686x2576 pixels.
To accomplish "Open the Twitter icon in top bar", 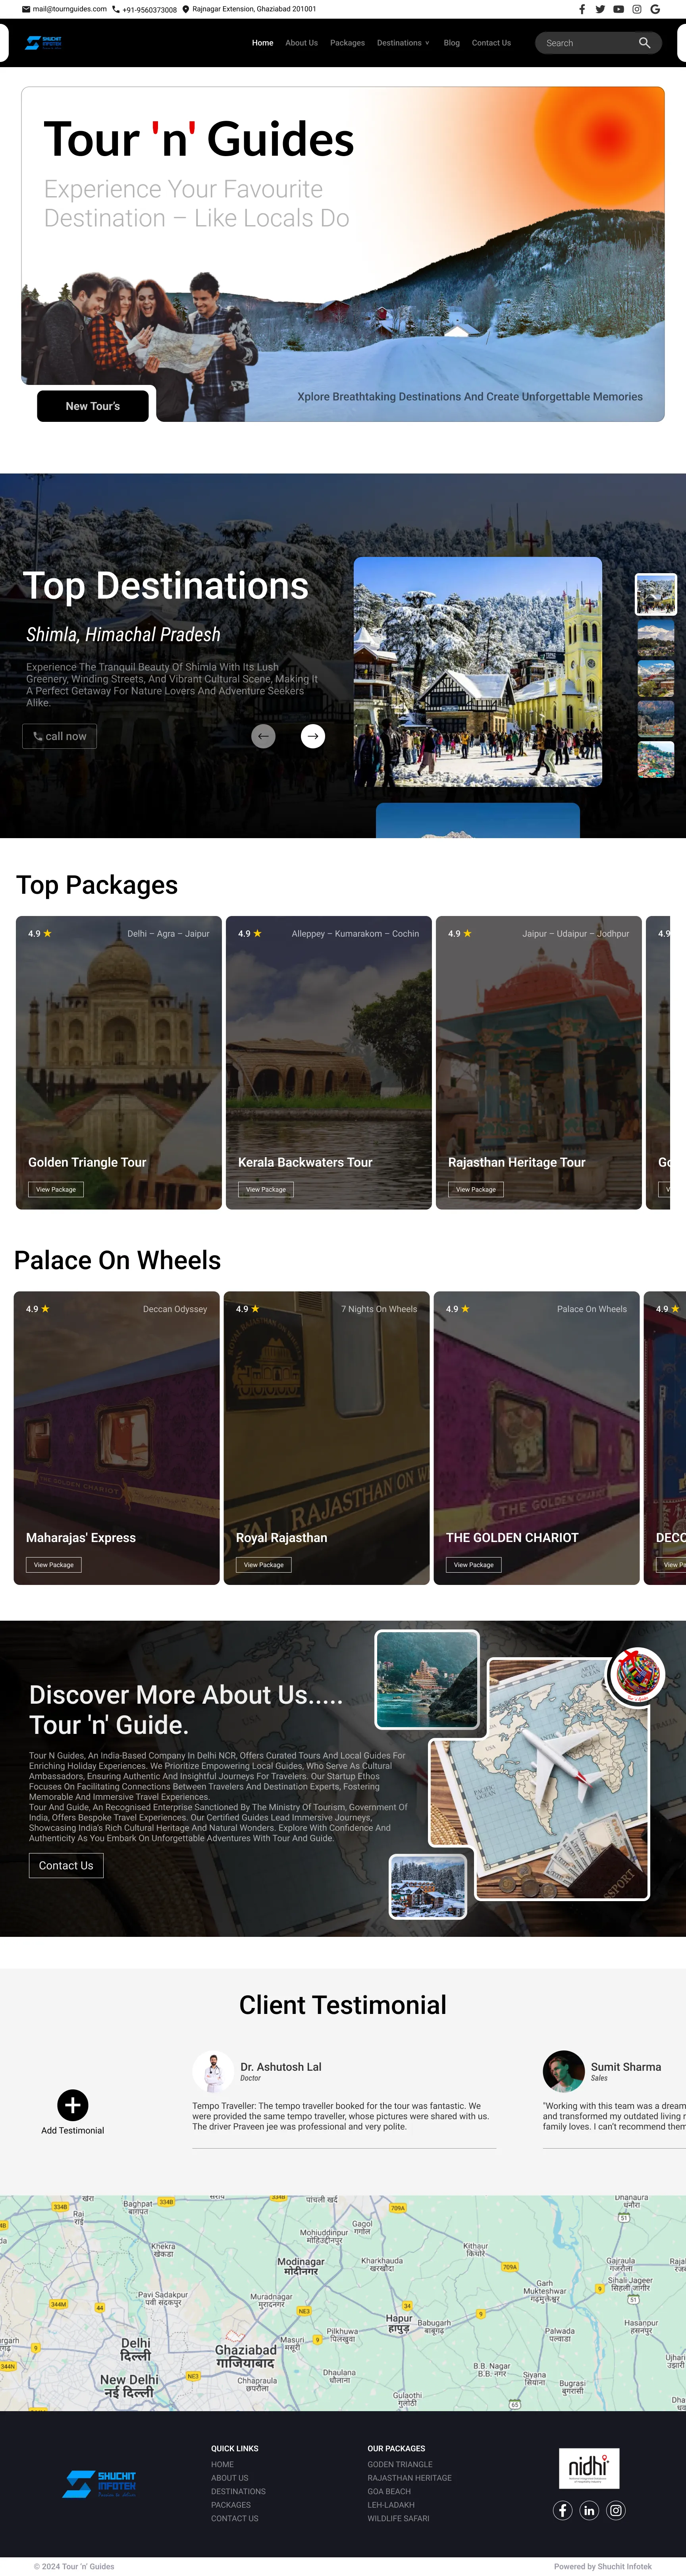I will pos(600,9).
